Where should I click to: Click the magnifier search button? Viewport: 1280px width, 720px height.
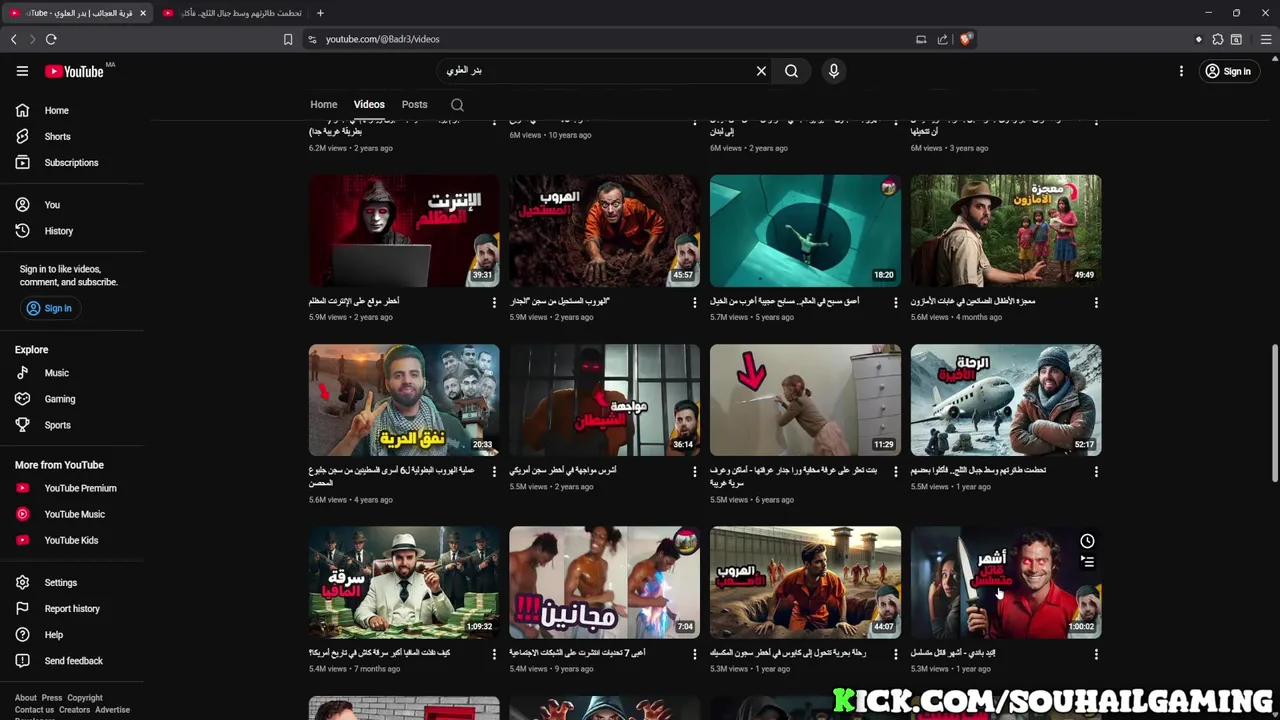coord(791,71)
